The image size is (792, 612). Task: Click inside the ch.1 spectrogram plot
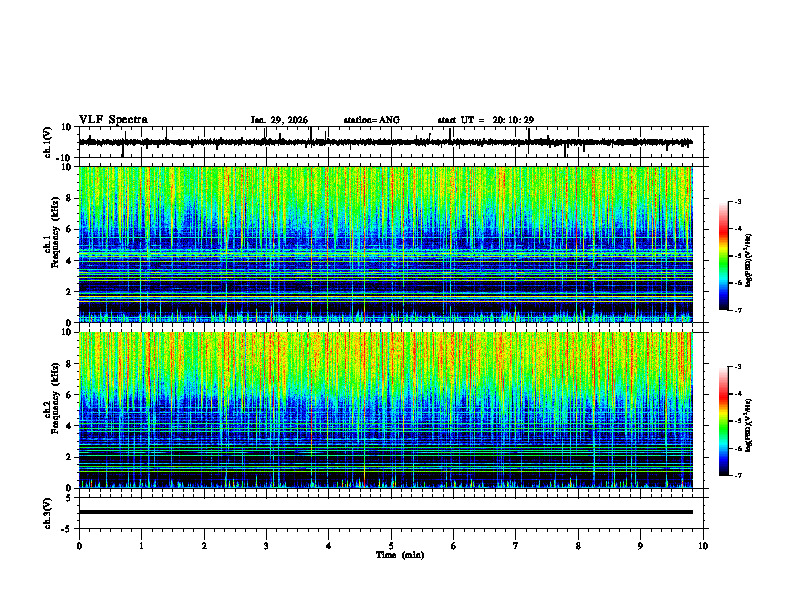point(385,244)
